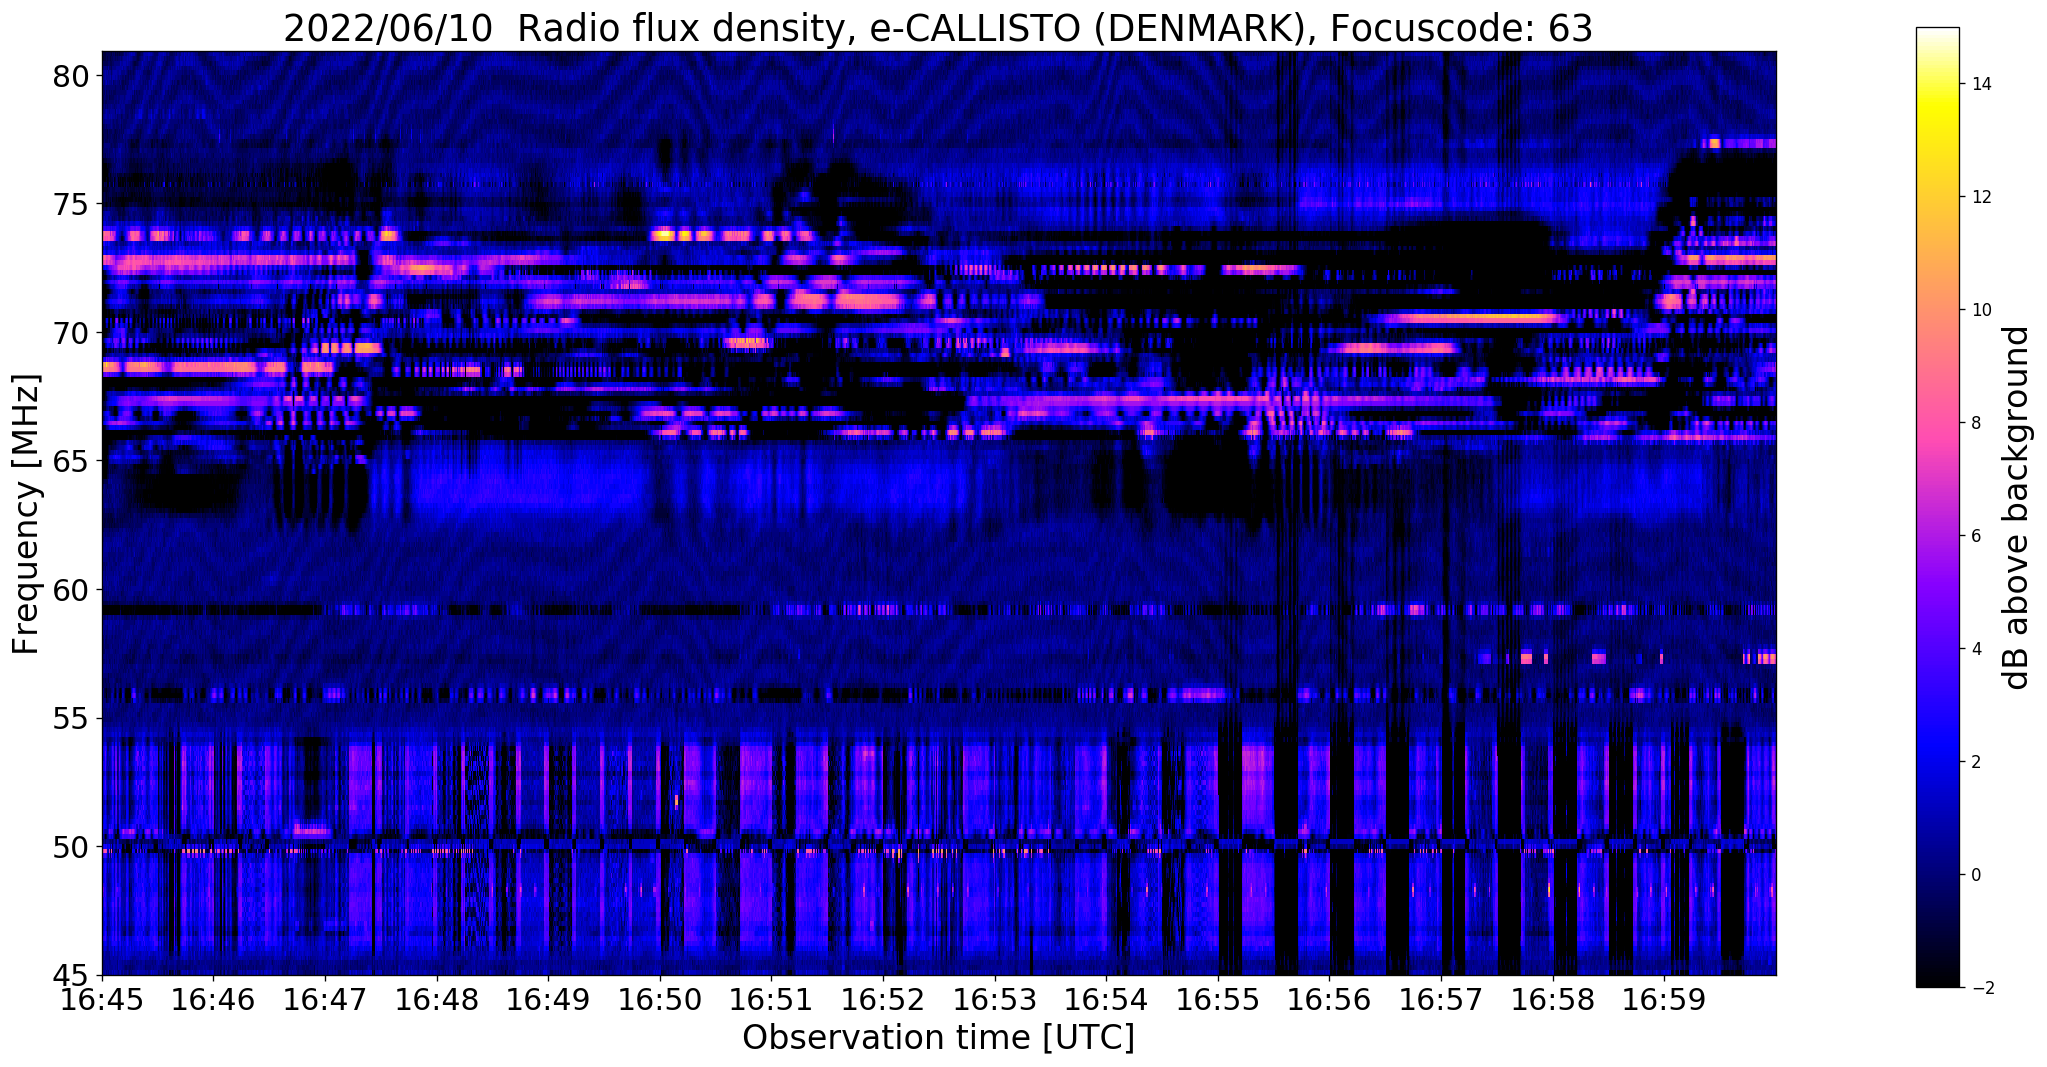The height and width of the screenshot is (1067, 2047).
Task: Click the 16:59 time tick label
Action: click(1665, 1000)
